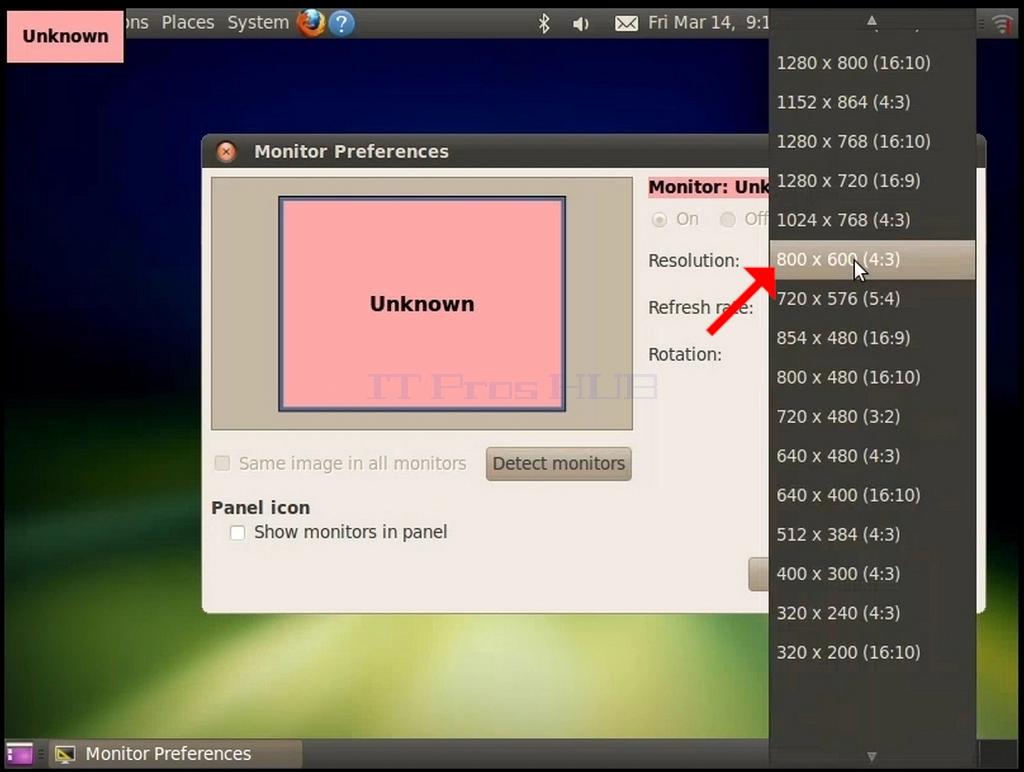Click the show desktop icon in bottom panel
The width and height of the screenshot is (1024, 772).
tap(20, 754)
